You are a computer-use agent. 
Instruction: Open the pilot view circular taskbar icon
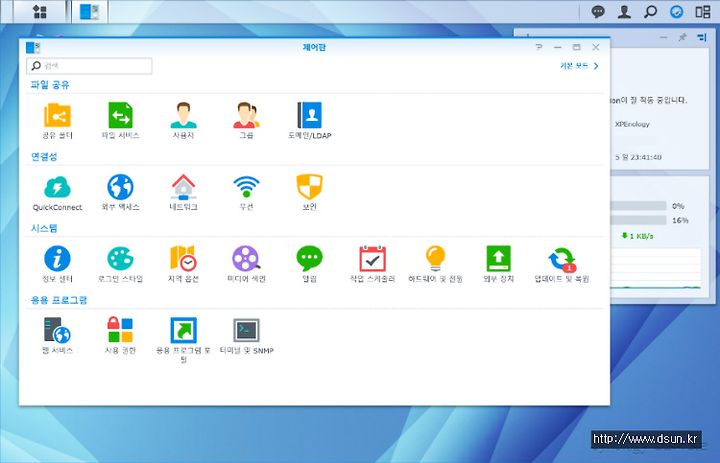676,11
